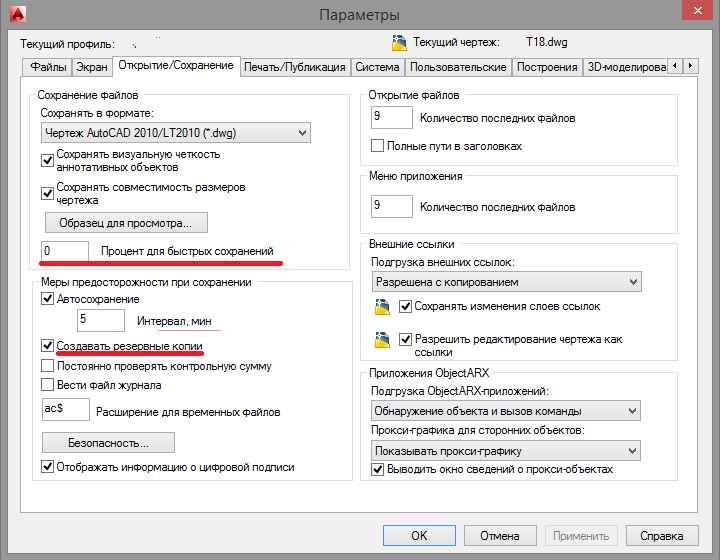
Task: Open the Печать/Публикация tab
Action: pos(295,67)
